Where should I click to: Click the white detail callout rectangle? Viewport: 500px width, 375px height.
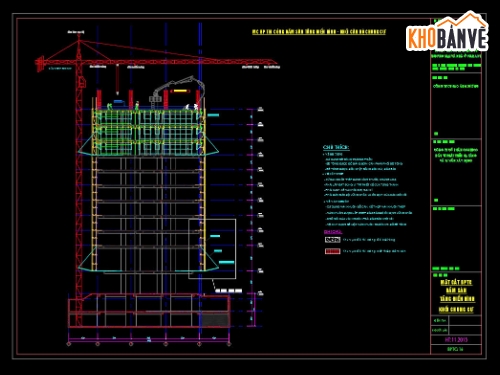pos(212,249)
